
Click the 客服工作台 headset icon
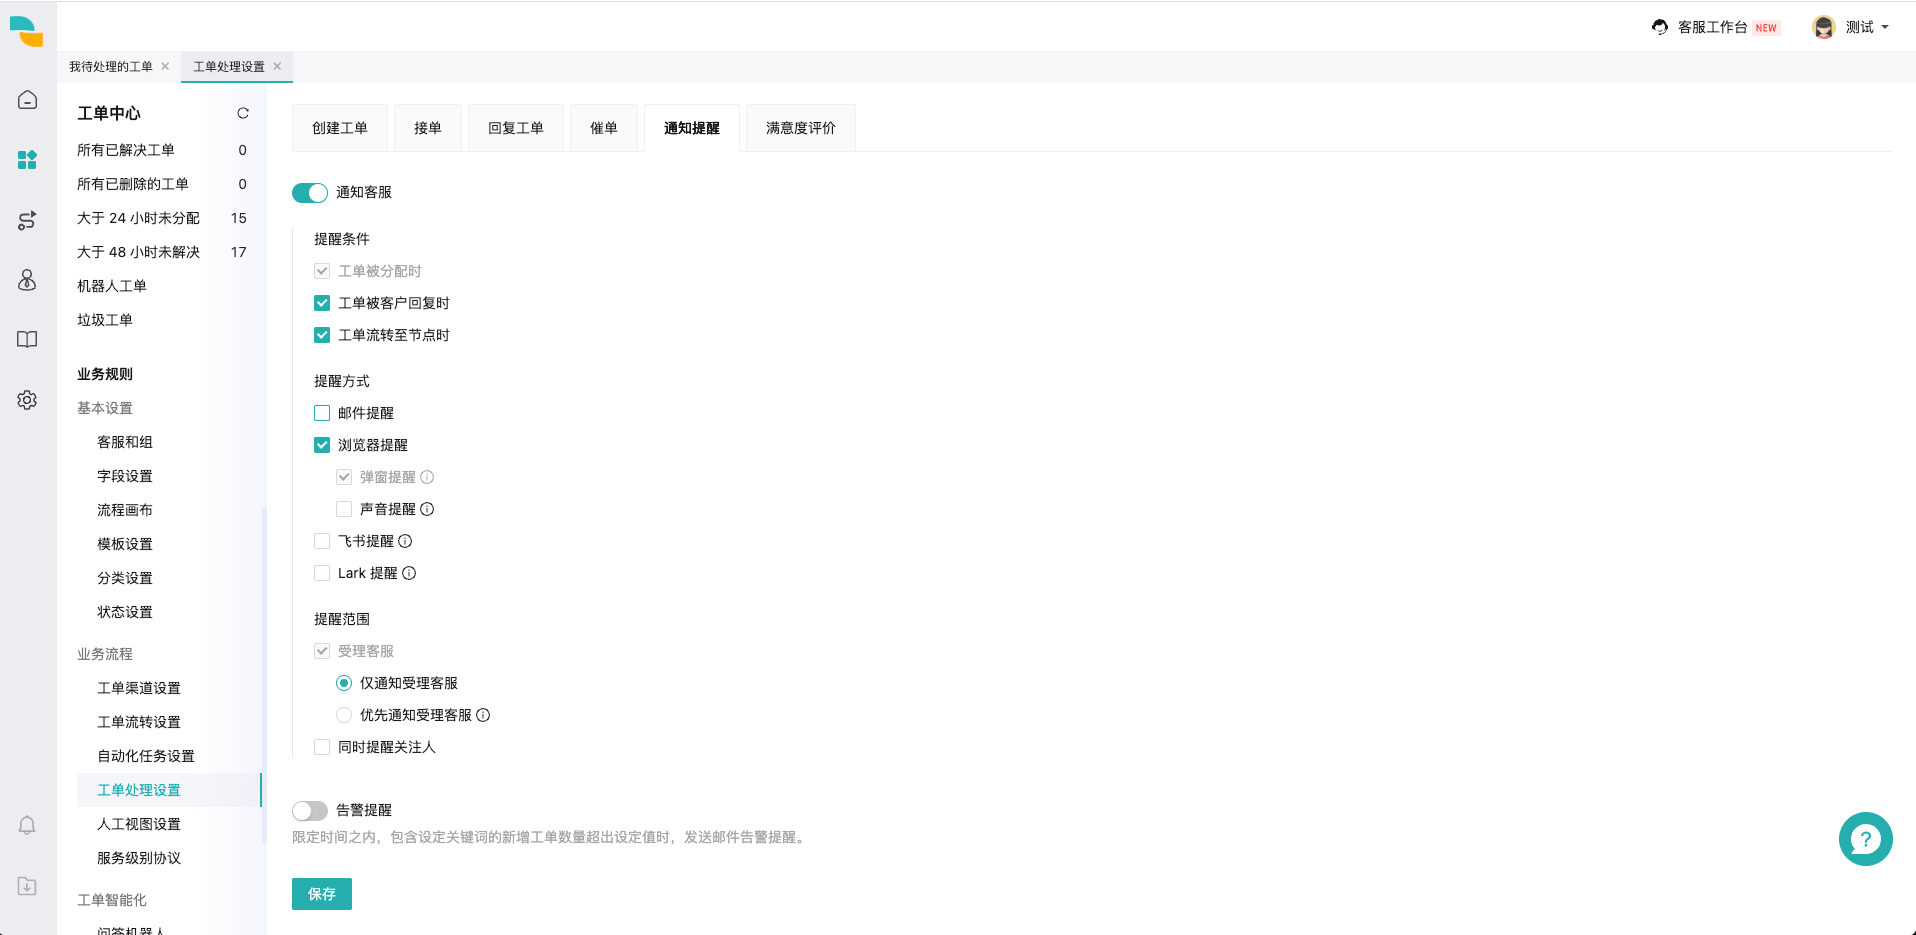click(1660, 27)
